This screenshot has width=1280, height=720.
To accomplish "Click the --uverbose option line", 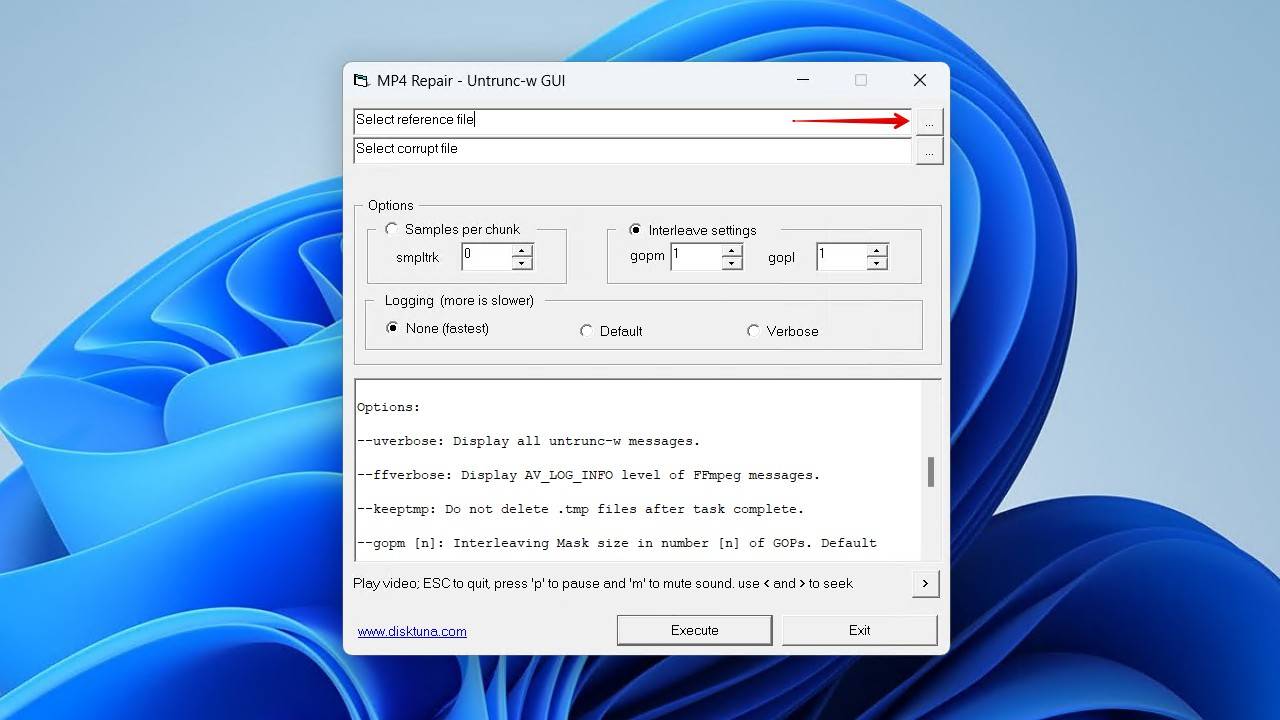I will point(529,441).
